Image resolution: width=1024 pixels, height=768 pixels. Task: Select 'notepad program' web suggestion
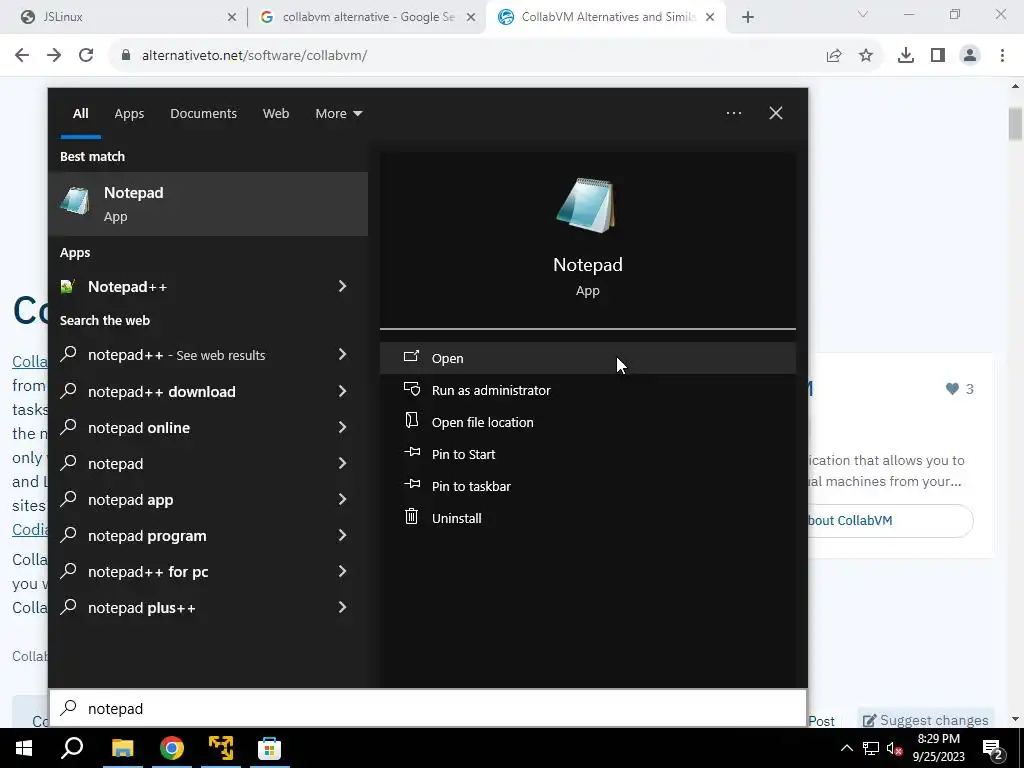[x=208, y=536]
